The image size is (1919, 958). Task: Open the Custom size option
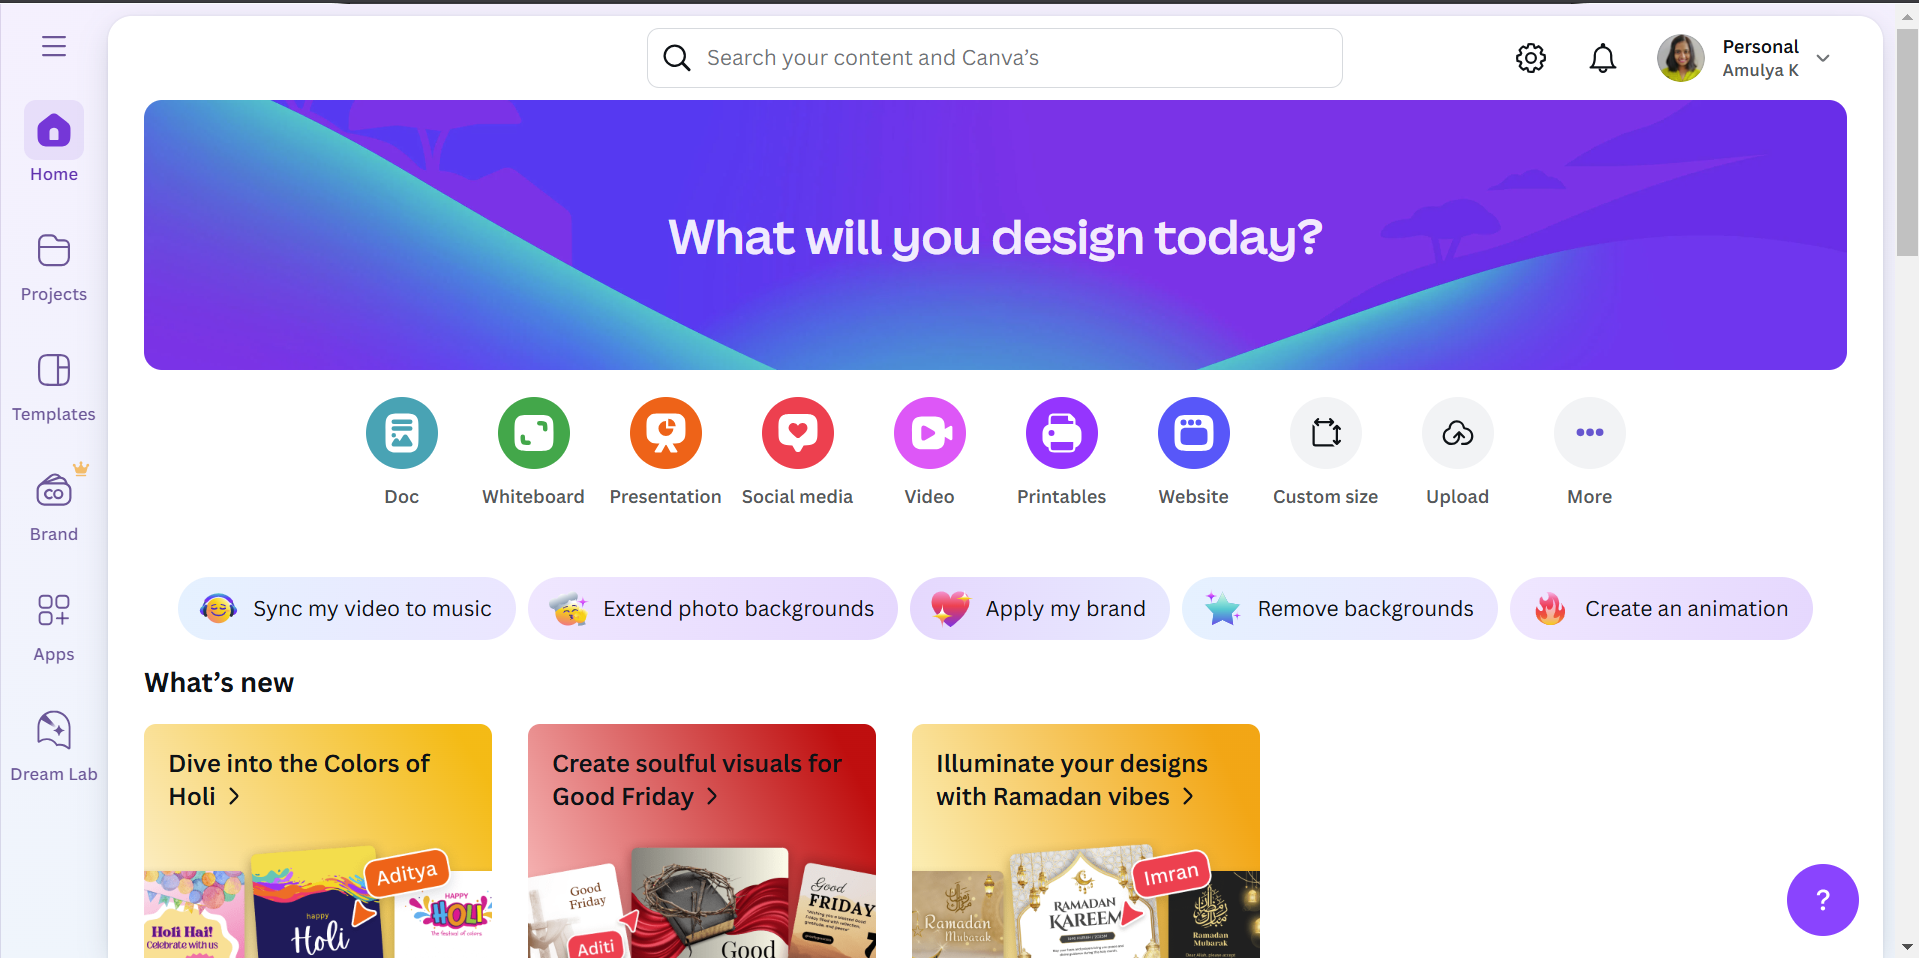coord(1326,433)
